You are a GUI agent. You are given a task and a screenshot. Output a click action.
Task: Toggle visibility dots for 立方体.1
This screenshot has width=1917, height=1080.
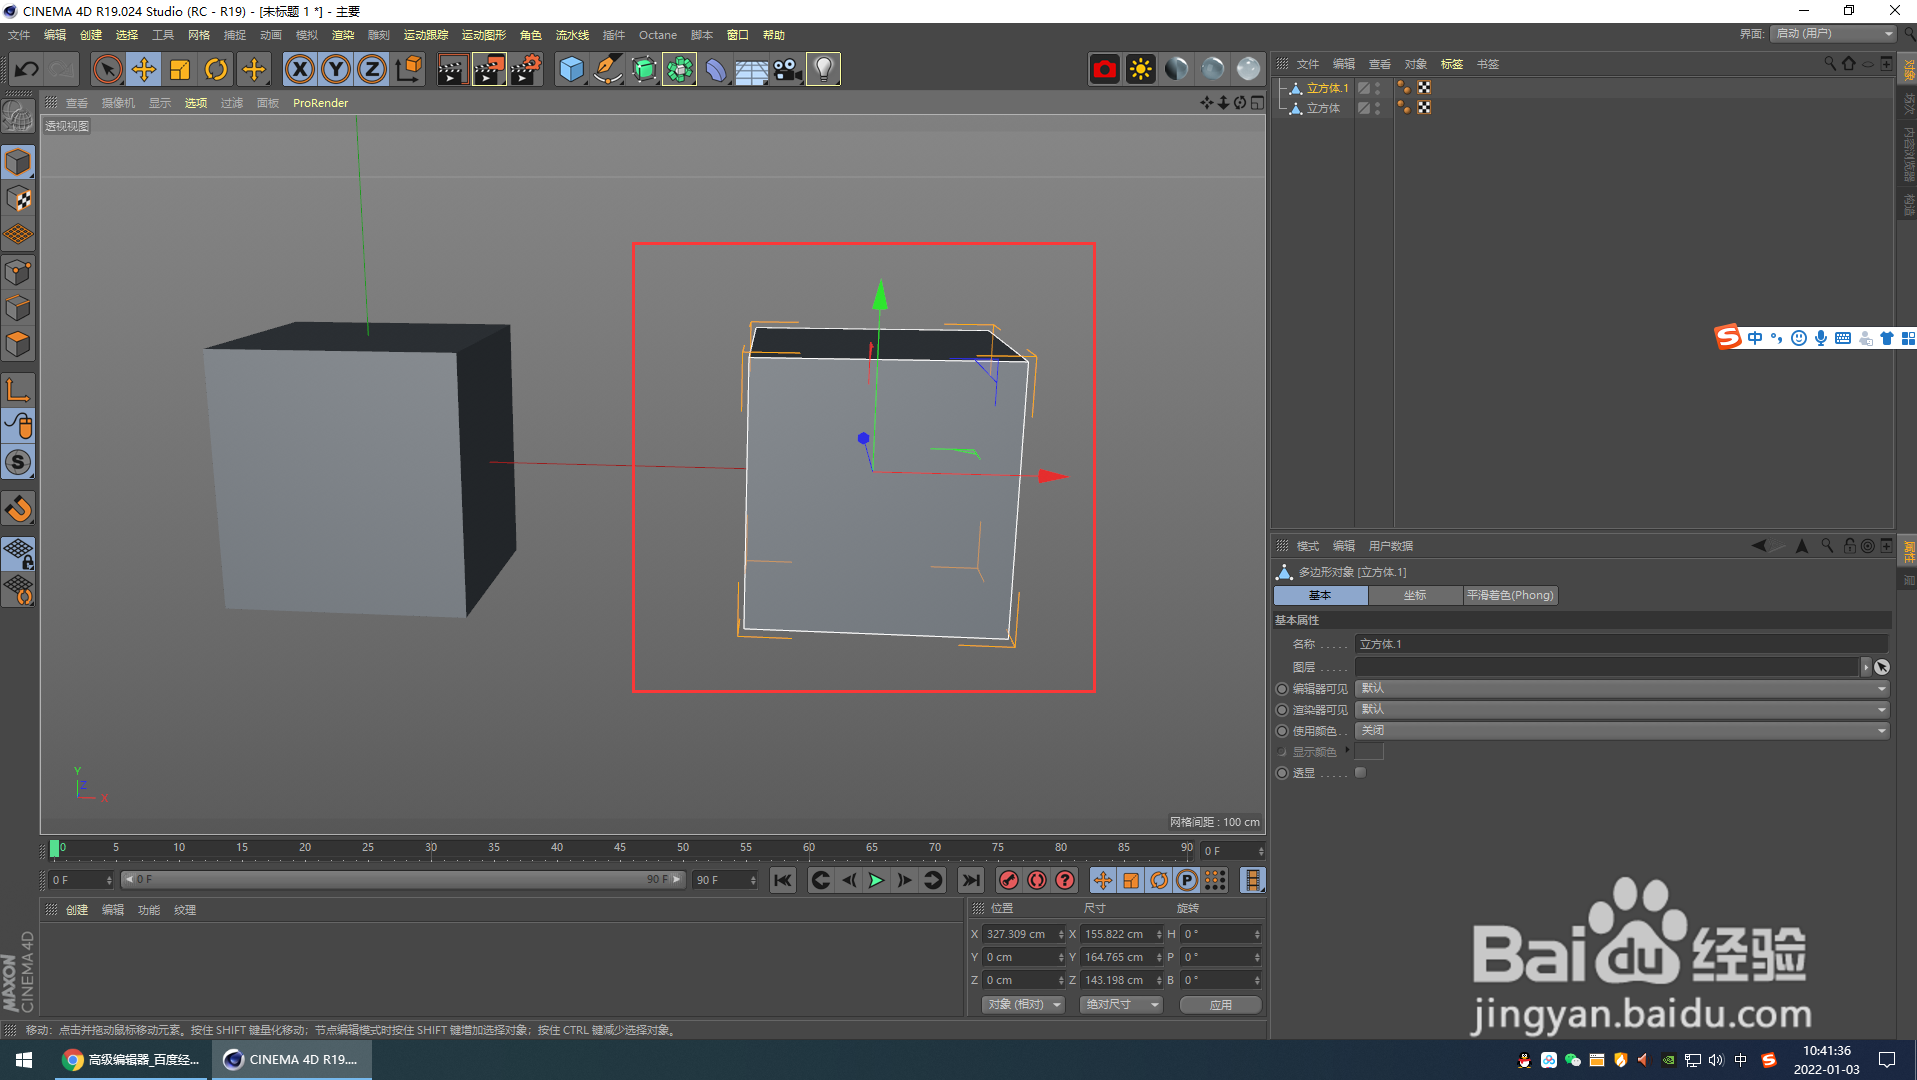1378,88
